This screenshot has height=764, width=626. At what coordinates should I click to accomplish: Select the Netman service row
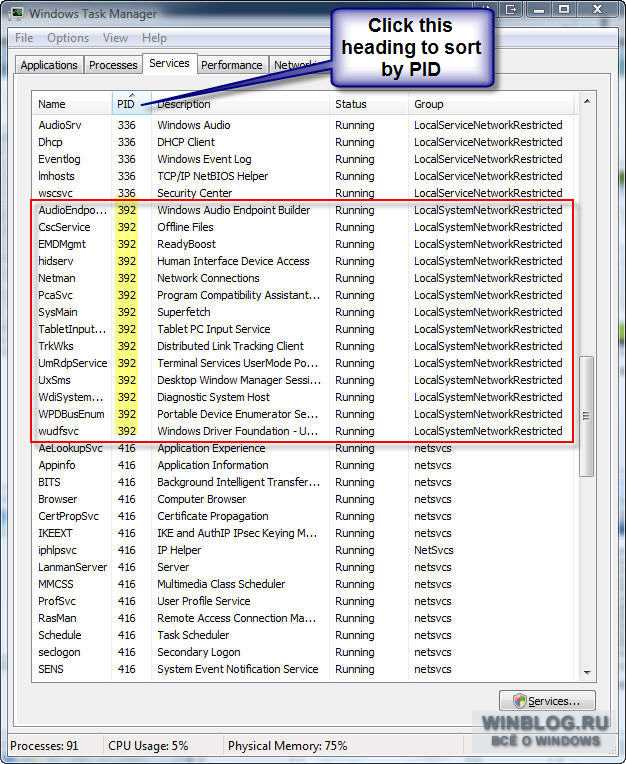click(x=304, y=278)
